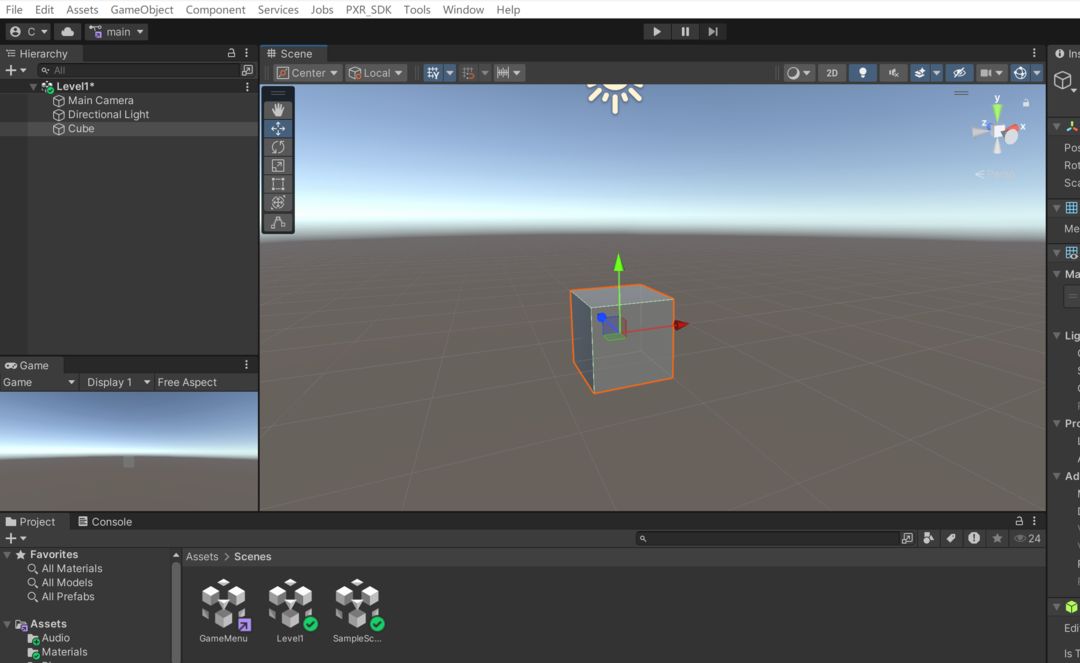Select the combined Transform tool
Viewport: 1080px width, 663px height.
(278, 203)
